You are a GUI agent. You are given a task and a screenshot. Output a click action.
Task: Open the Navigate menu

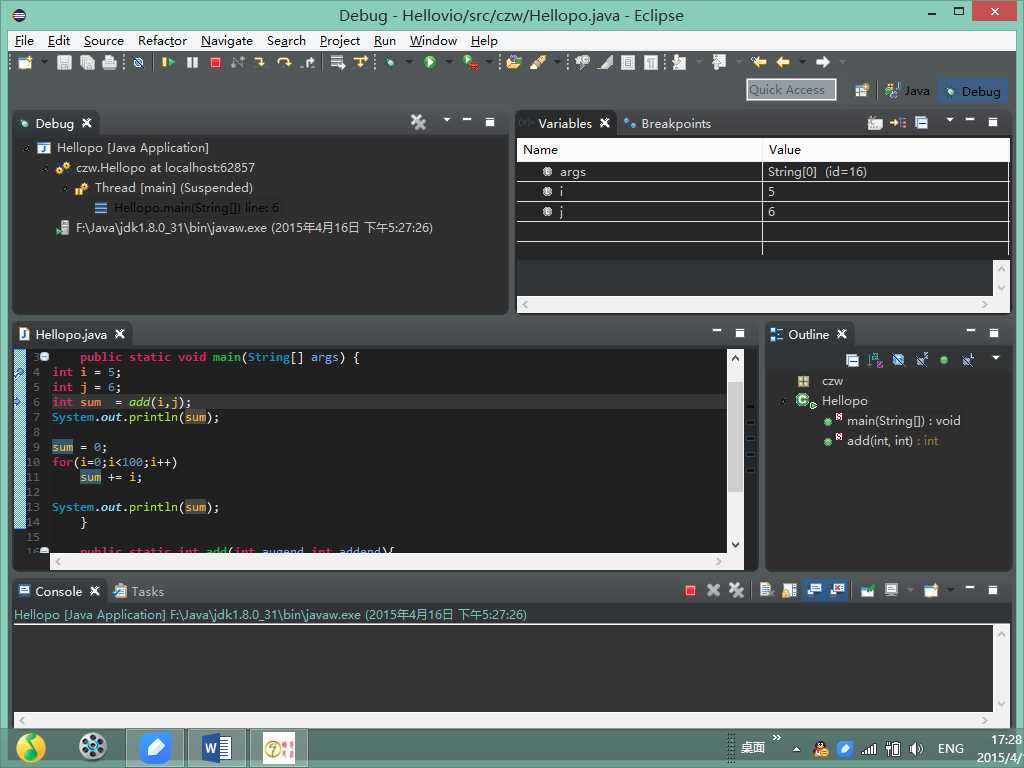(227, 41)
